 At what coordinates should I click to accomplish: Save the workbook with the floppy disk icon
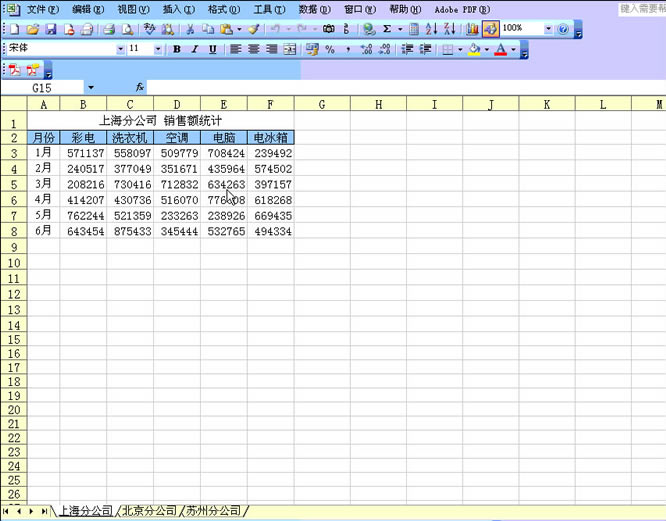(51, 29)
